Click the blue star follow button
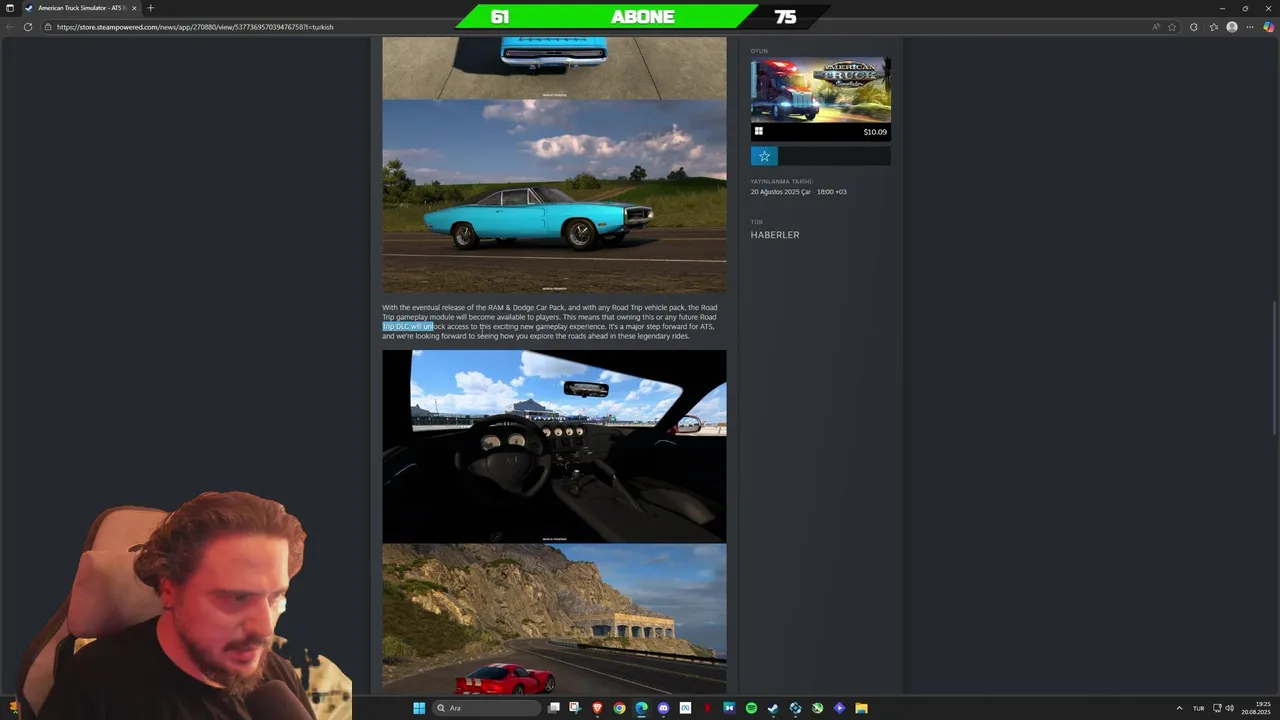This screenshot has width=1280, height=720. (x=764, y=156)
